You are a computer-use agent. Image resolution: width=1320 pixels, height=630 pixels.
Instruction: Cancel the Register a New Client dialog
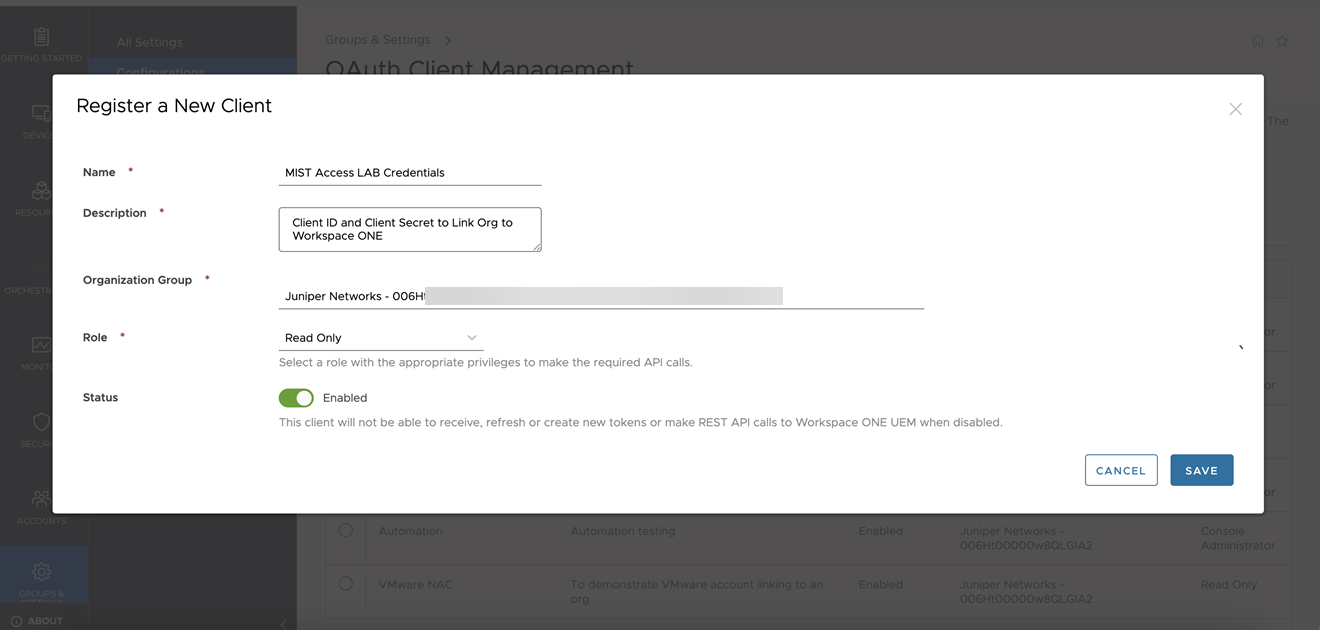1121,470
